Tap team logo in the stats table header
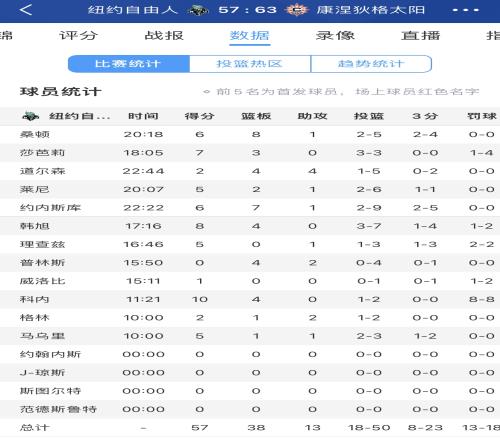 [31, 116]
